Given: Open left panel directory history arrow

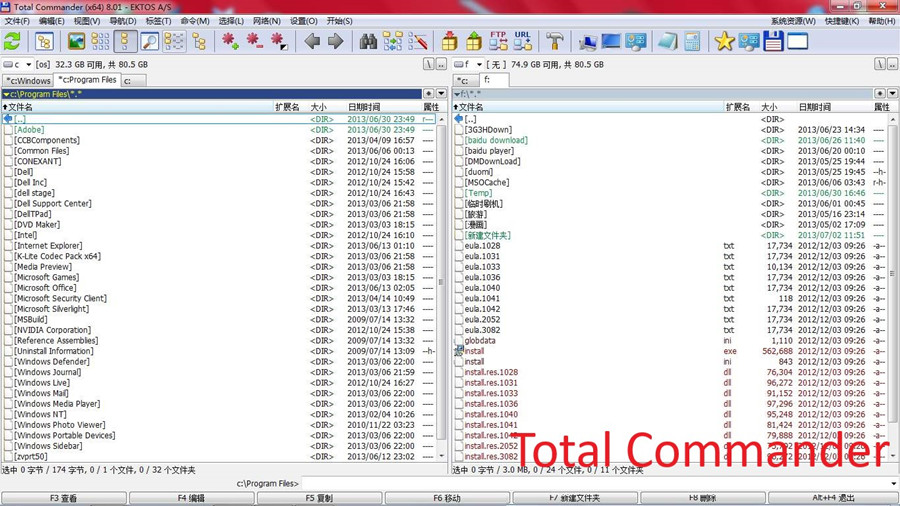Looking at the screenshot, I should (x=441, y=94).
